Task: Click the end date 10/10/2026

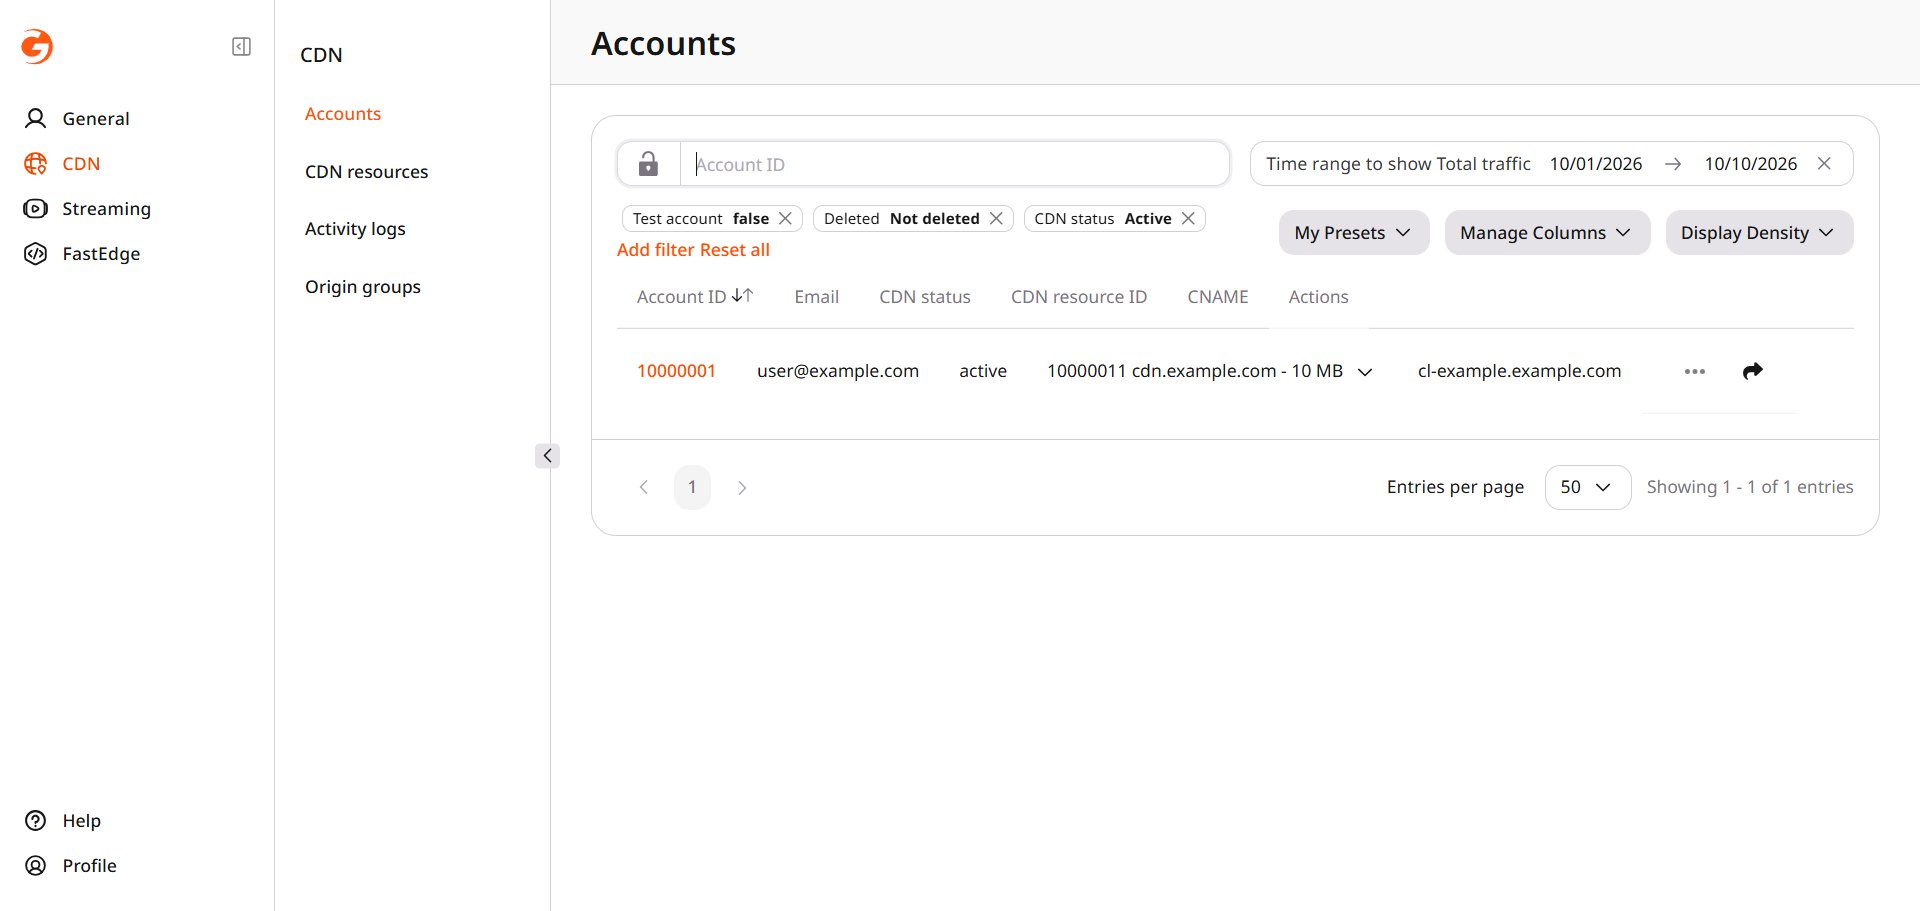Action: [1751, 164]
